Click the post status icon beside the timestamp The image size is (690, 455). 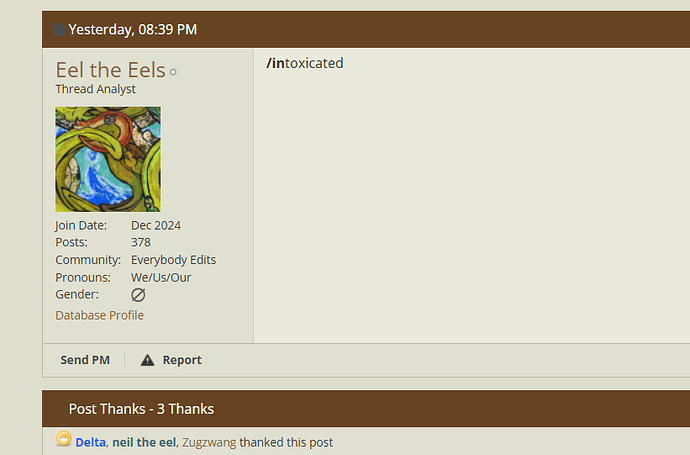pyautogui.click(x=60, y=29)
